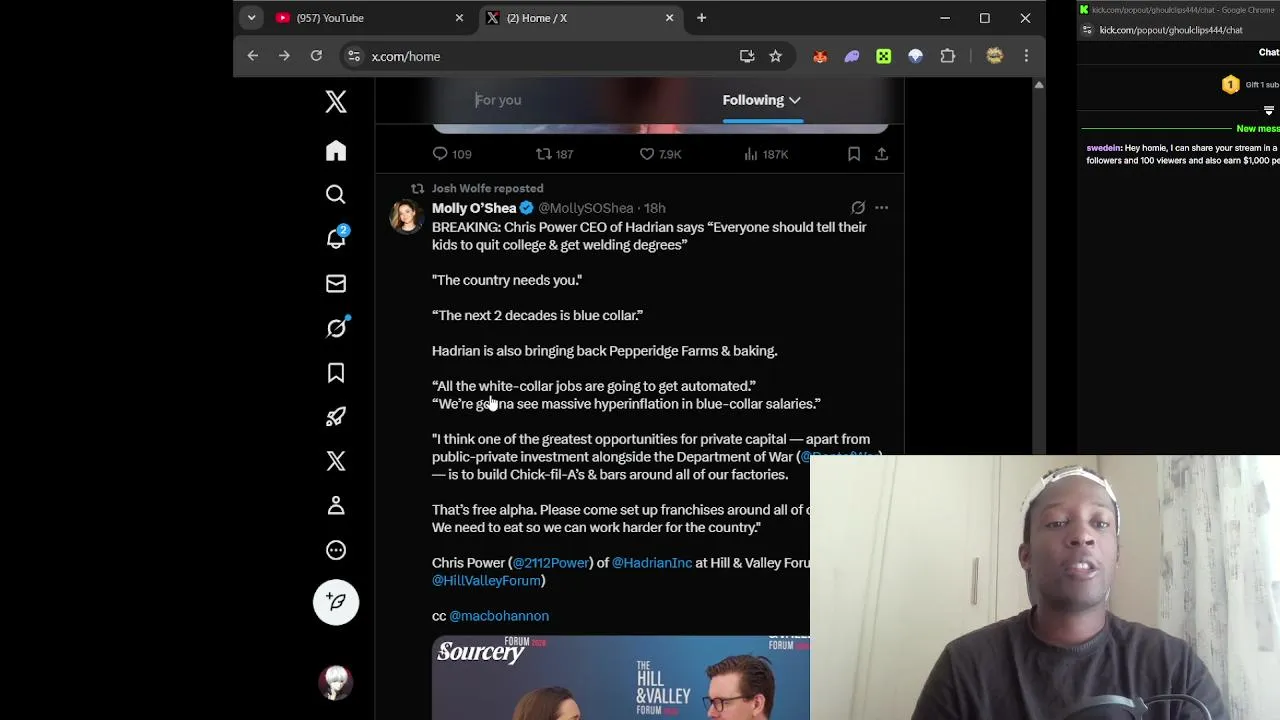Open More options circle in sidebar

coord(336,550)
